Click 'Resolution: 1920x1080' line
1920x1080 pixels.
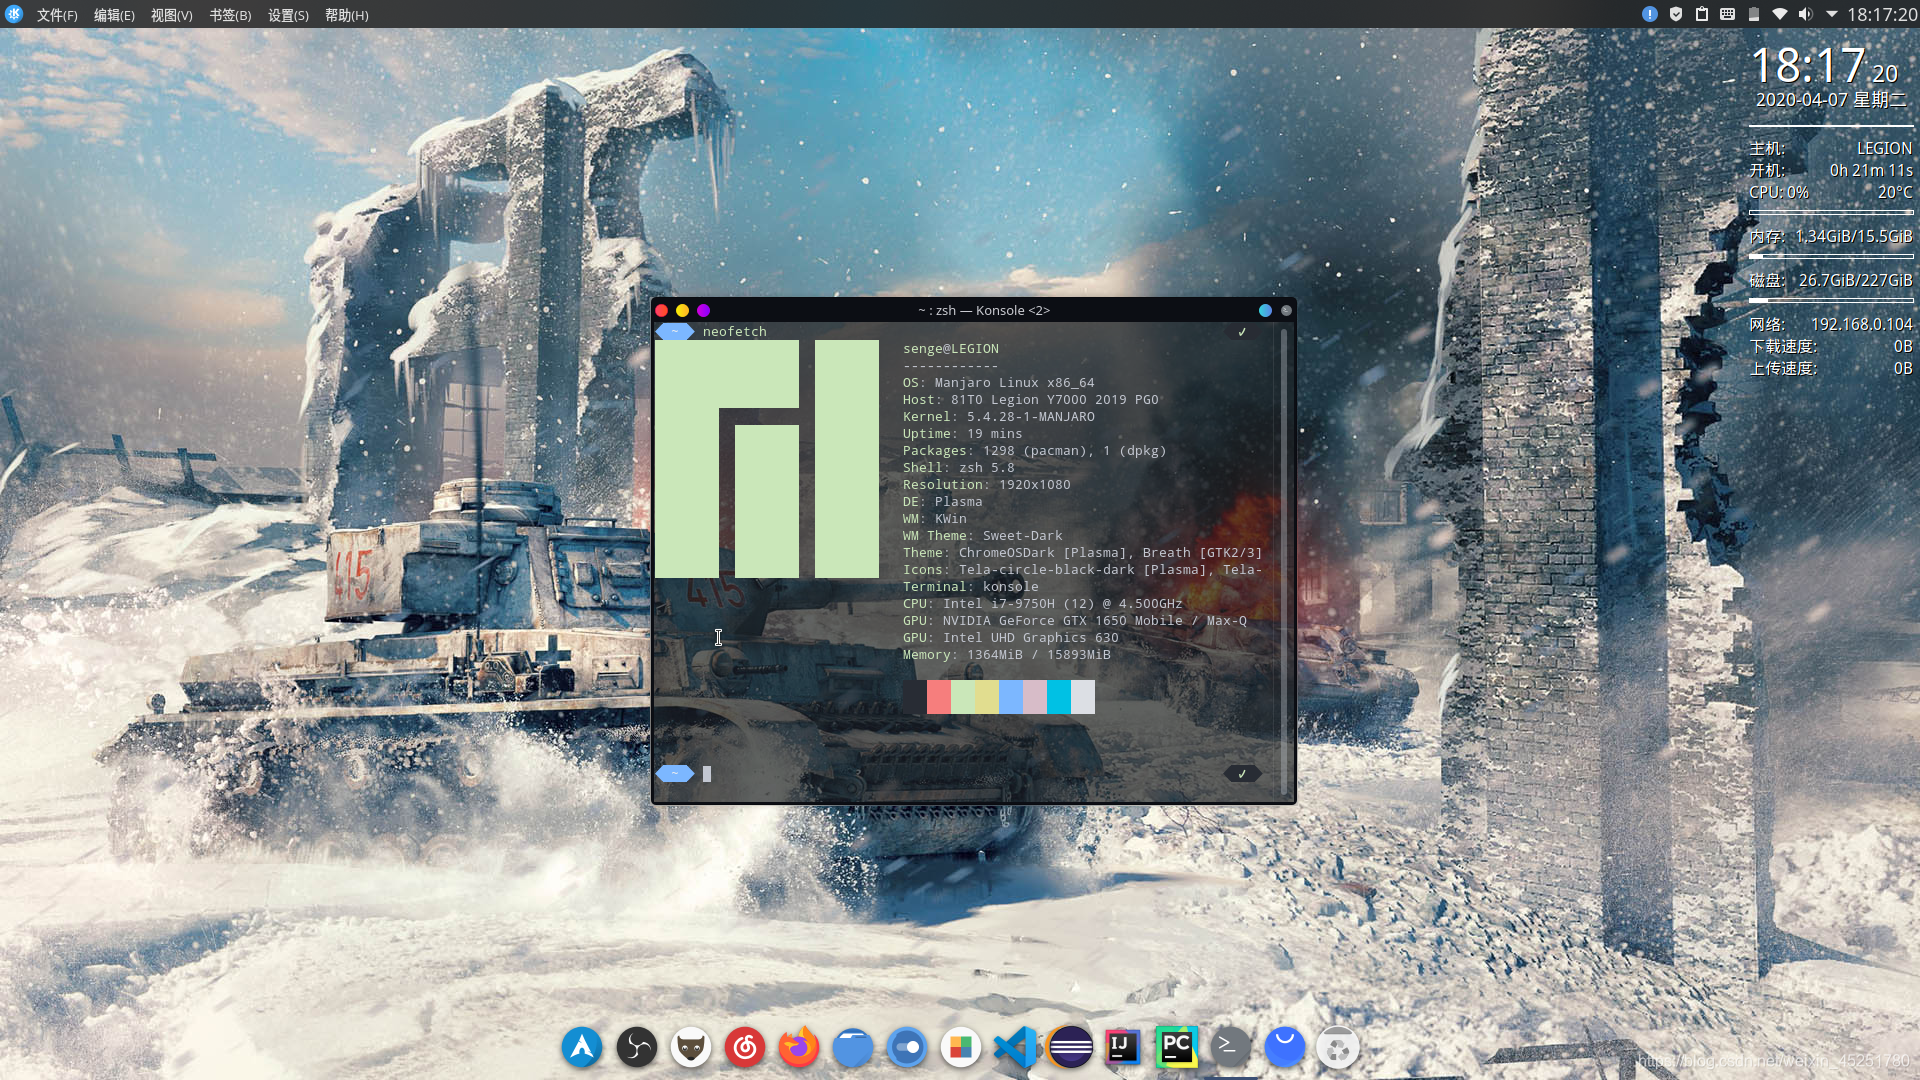pos(987,485)
